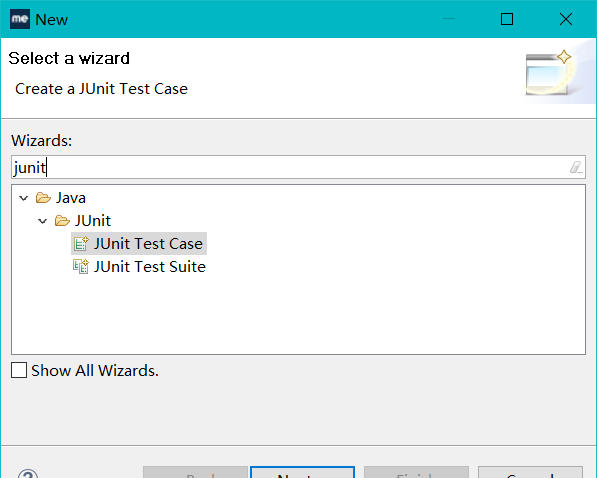Focus the wizards filter text field
The width and height of the screenshot is (597, 478).
(x=298, y=167)
